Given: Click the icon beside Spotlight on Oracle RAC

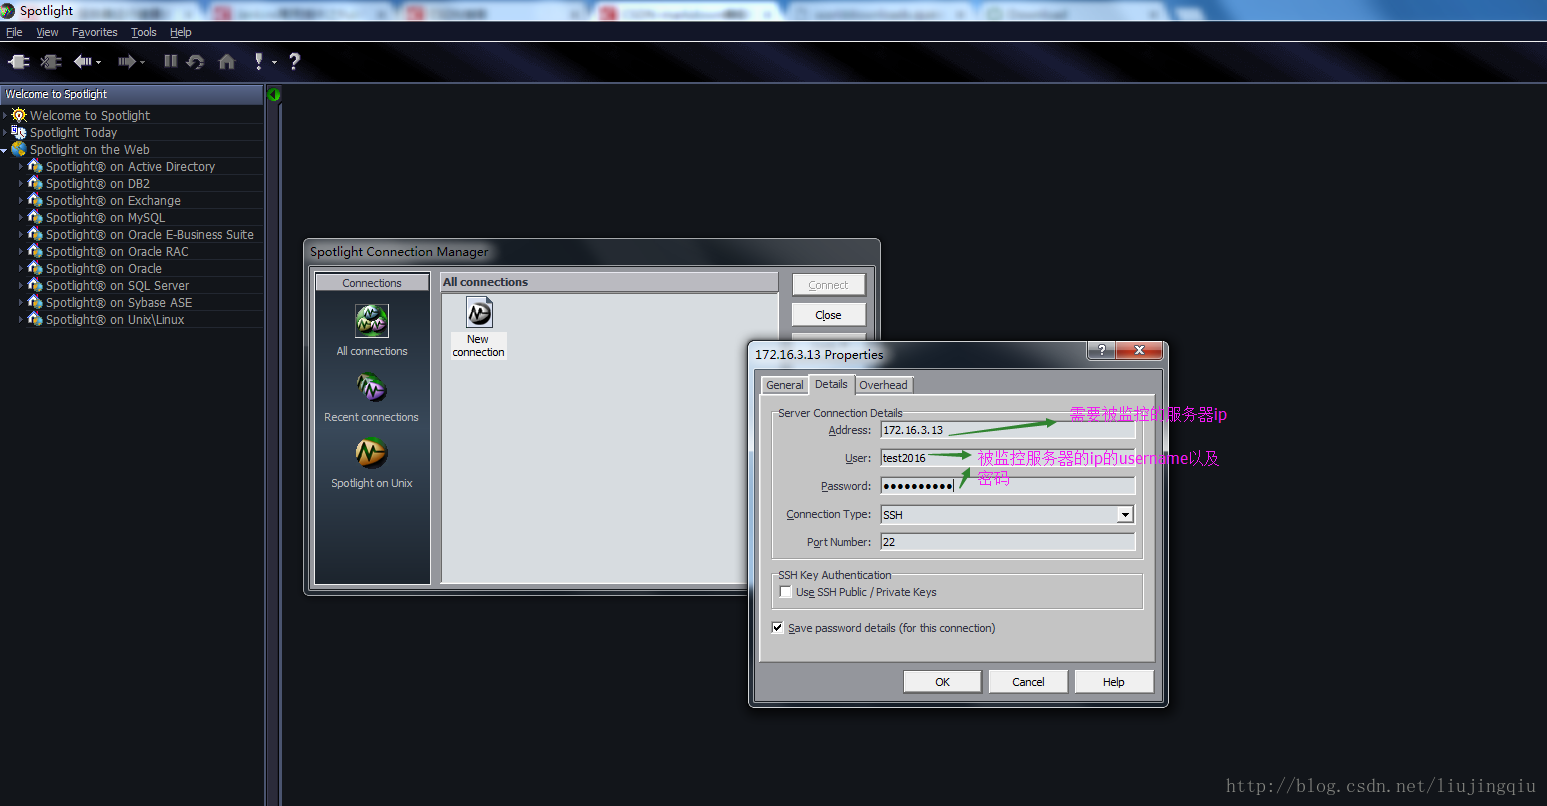Looking at the screenshot, I should pos(35,251).
